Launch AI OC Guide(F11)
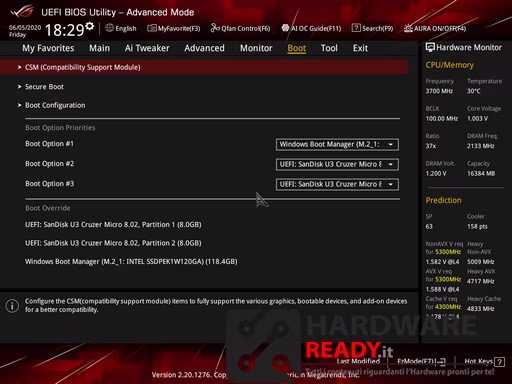 coord(311,28)
